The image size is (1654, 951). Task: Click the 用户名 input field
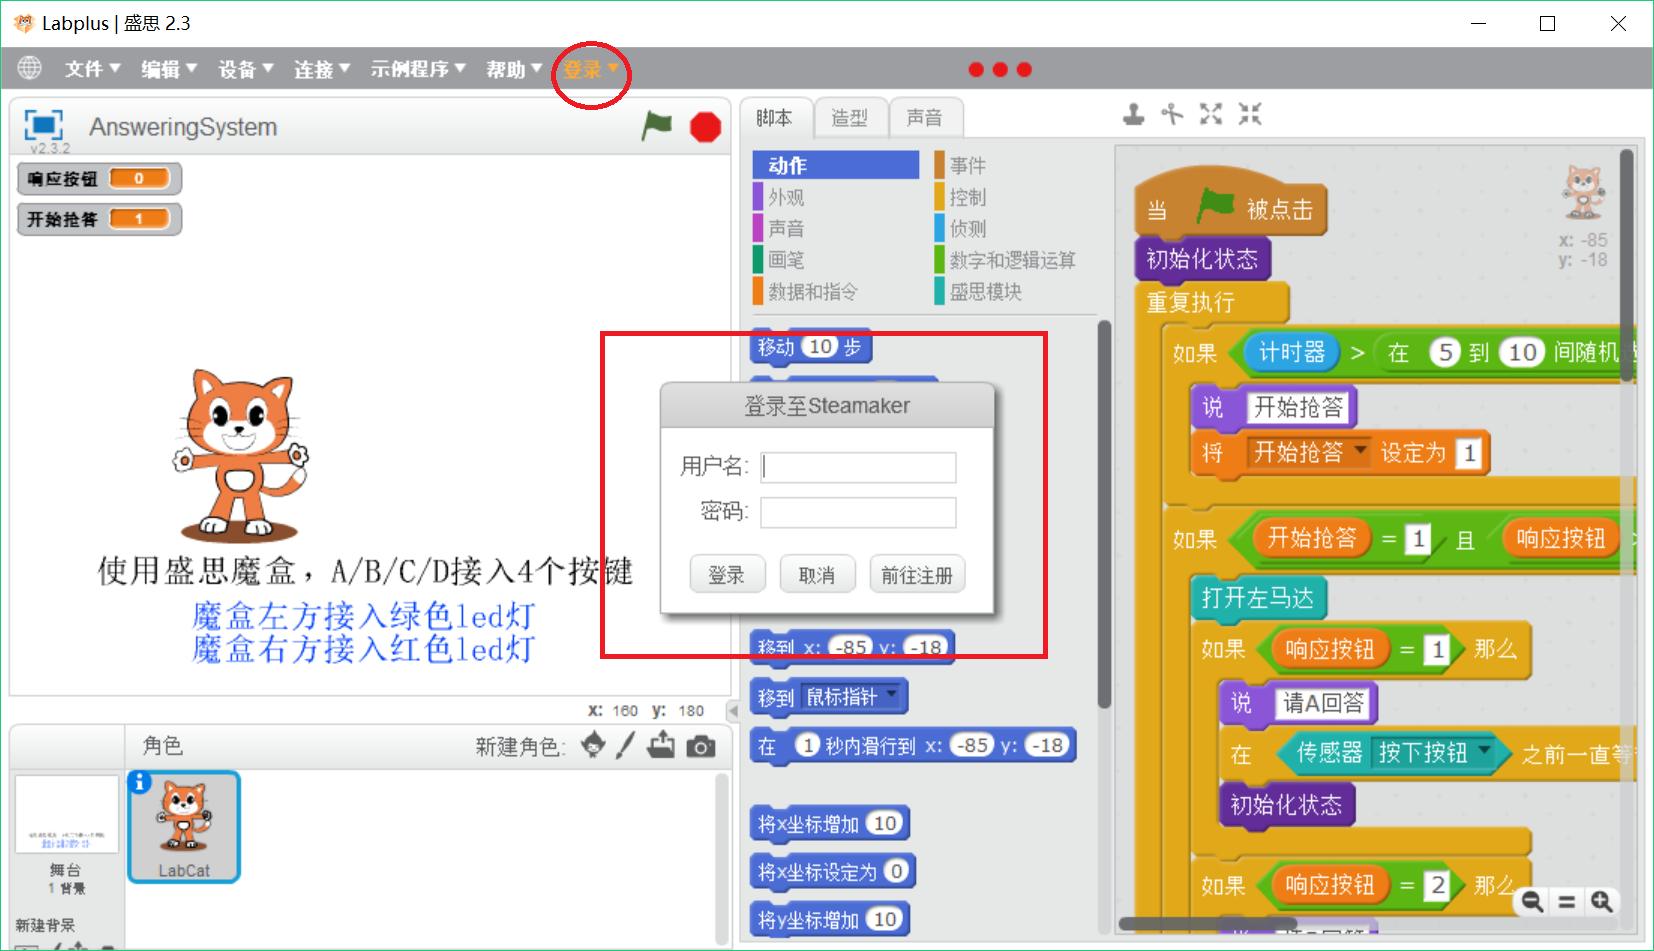pyautogui.click(x=858, y=467)
